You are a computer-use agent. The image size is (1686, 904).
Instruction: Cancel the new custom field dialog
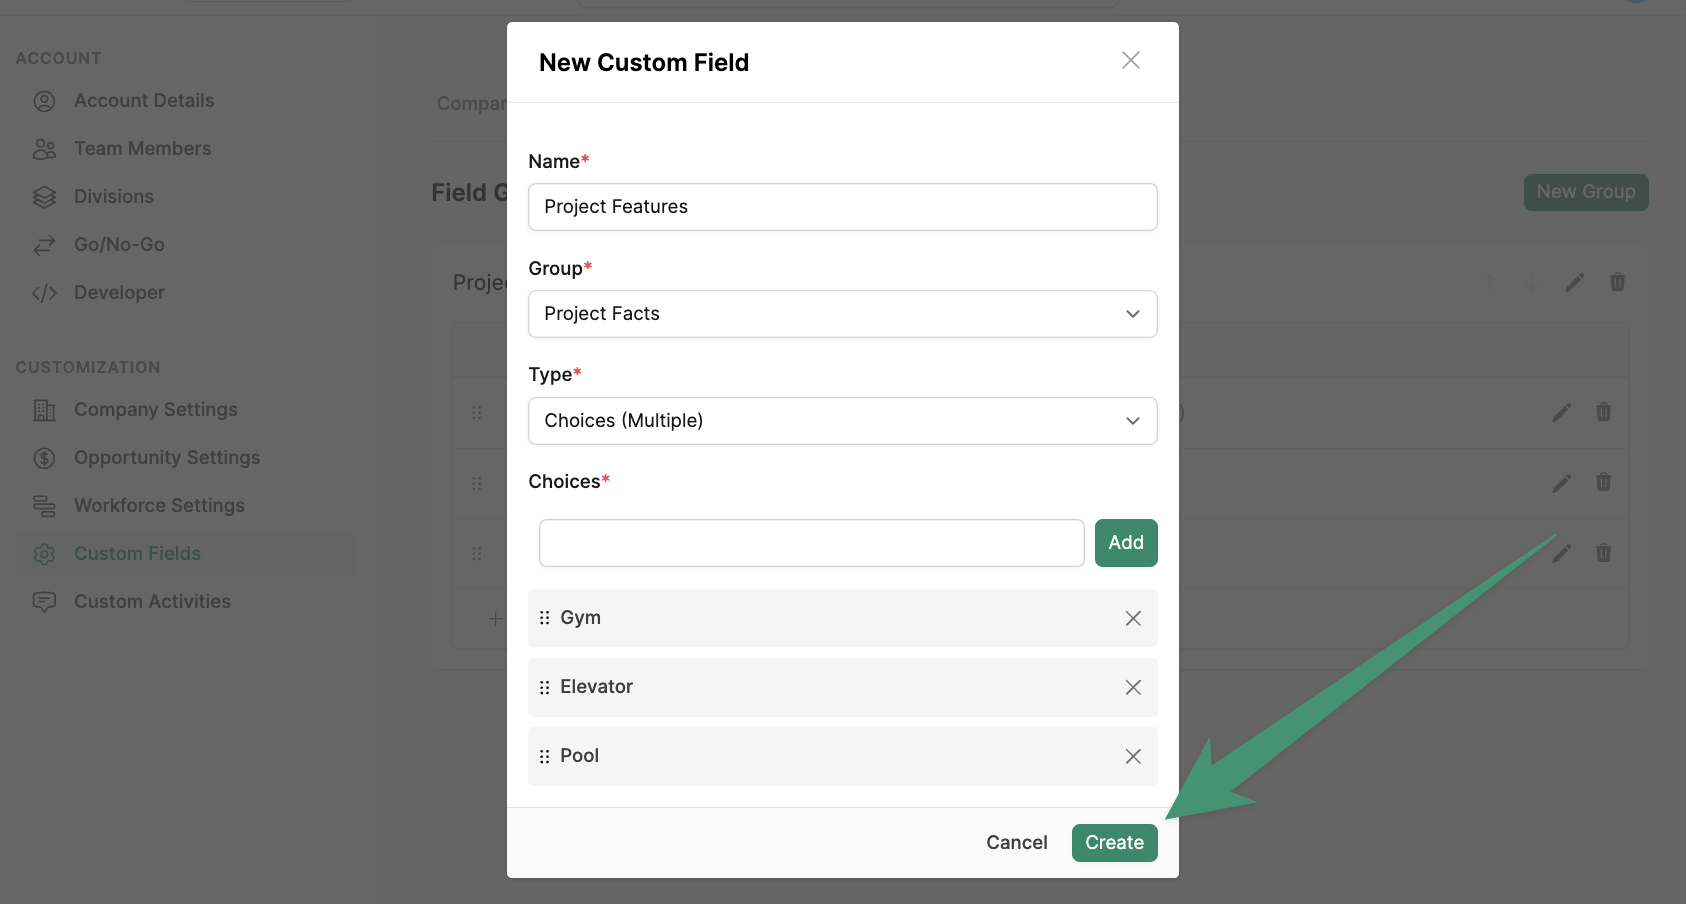click(1017, 843)
